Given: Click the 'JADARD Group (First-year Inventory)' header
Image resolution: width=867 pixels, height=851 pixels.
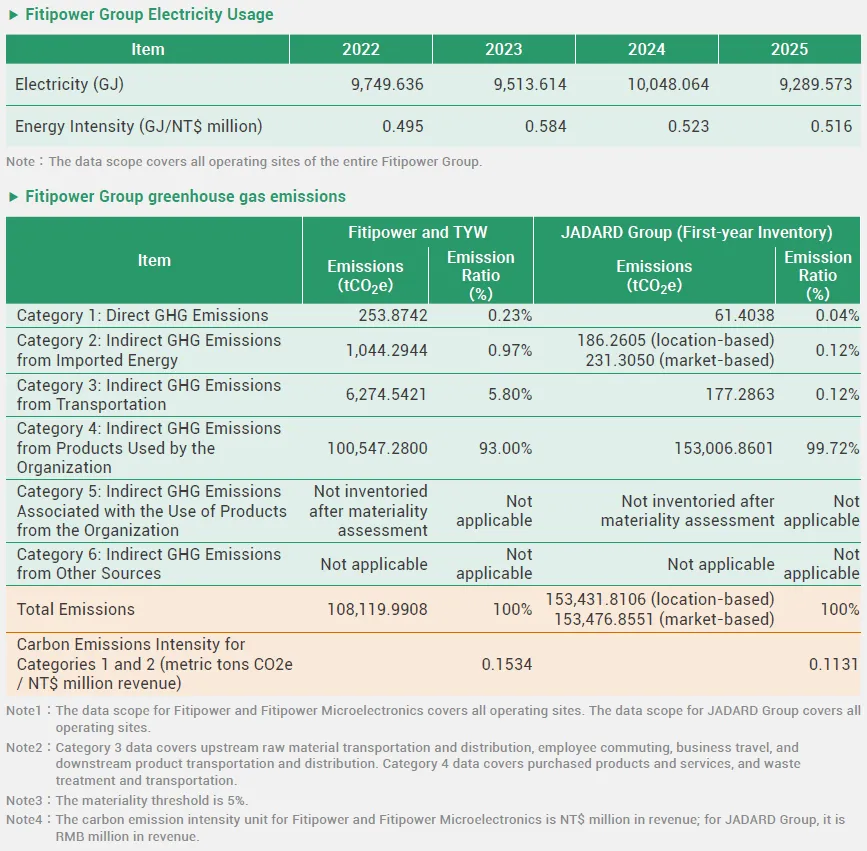Looking at the screenshot, I should click(697, 232).
